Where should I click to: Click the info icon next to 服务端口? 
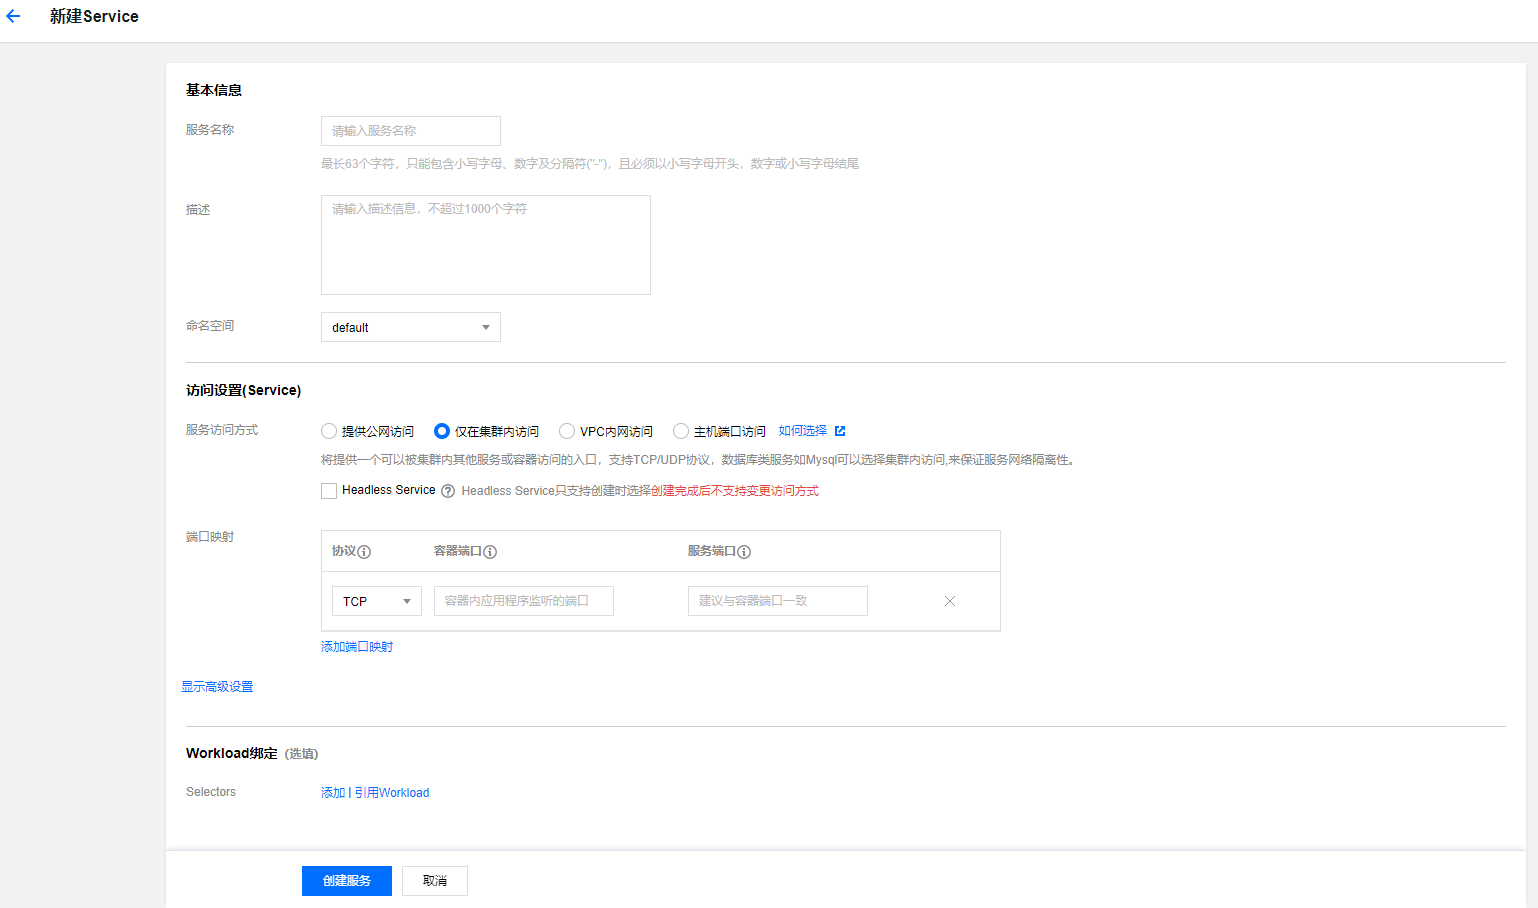744,552
